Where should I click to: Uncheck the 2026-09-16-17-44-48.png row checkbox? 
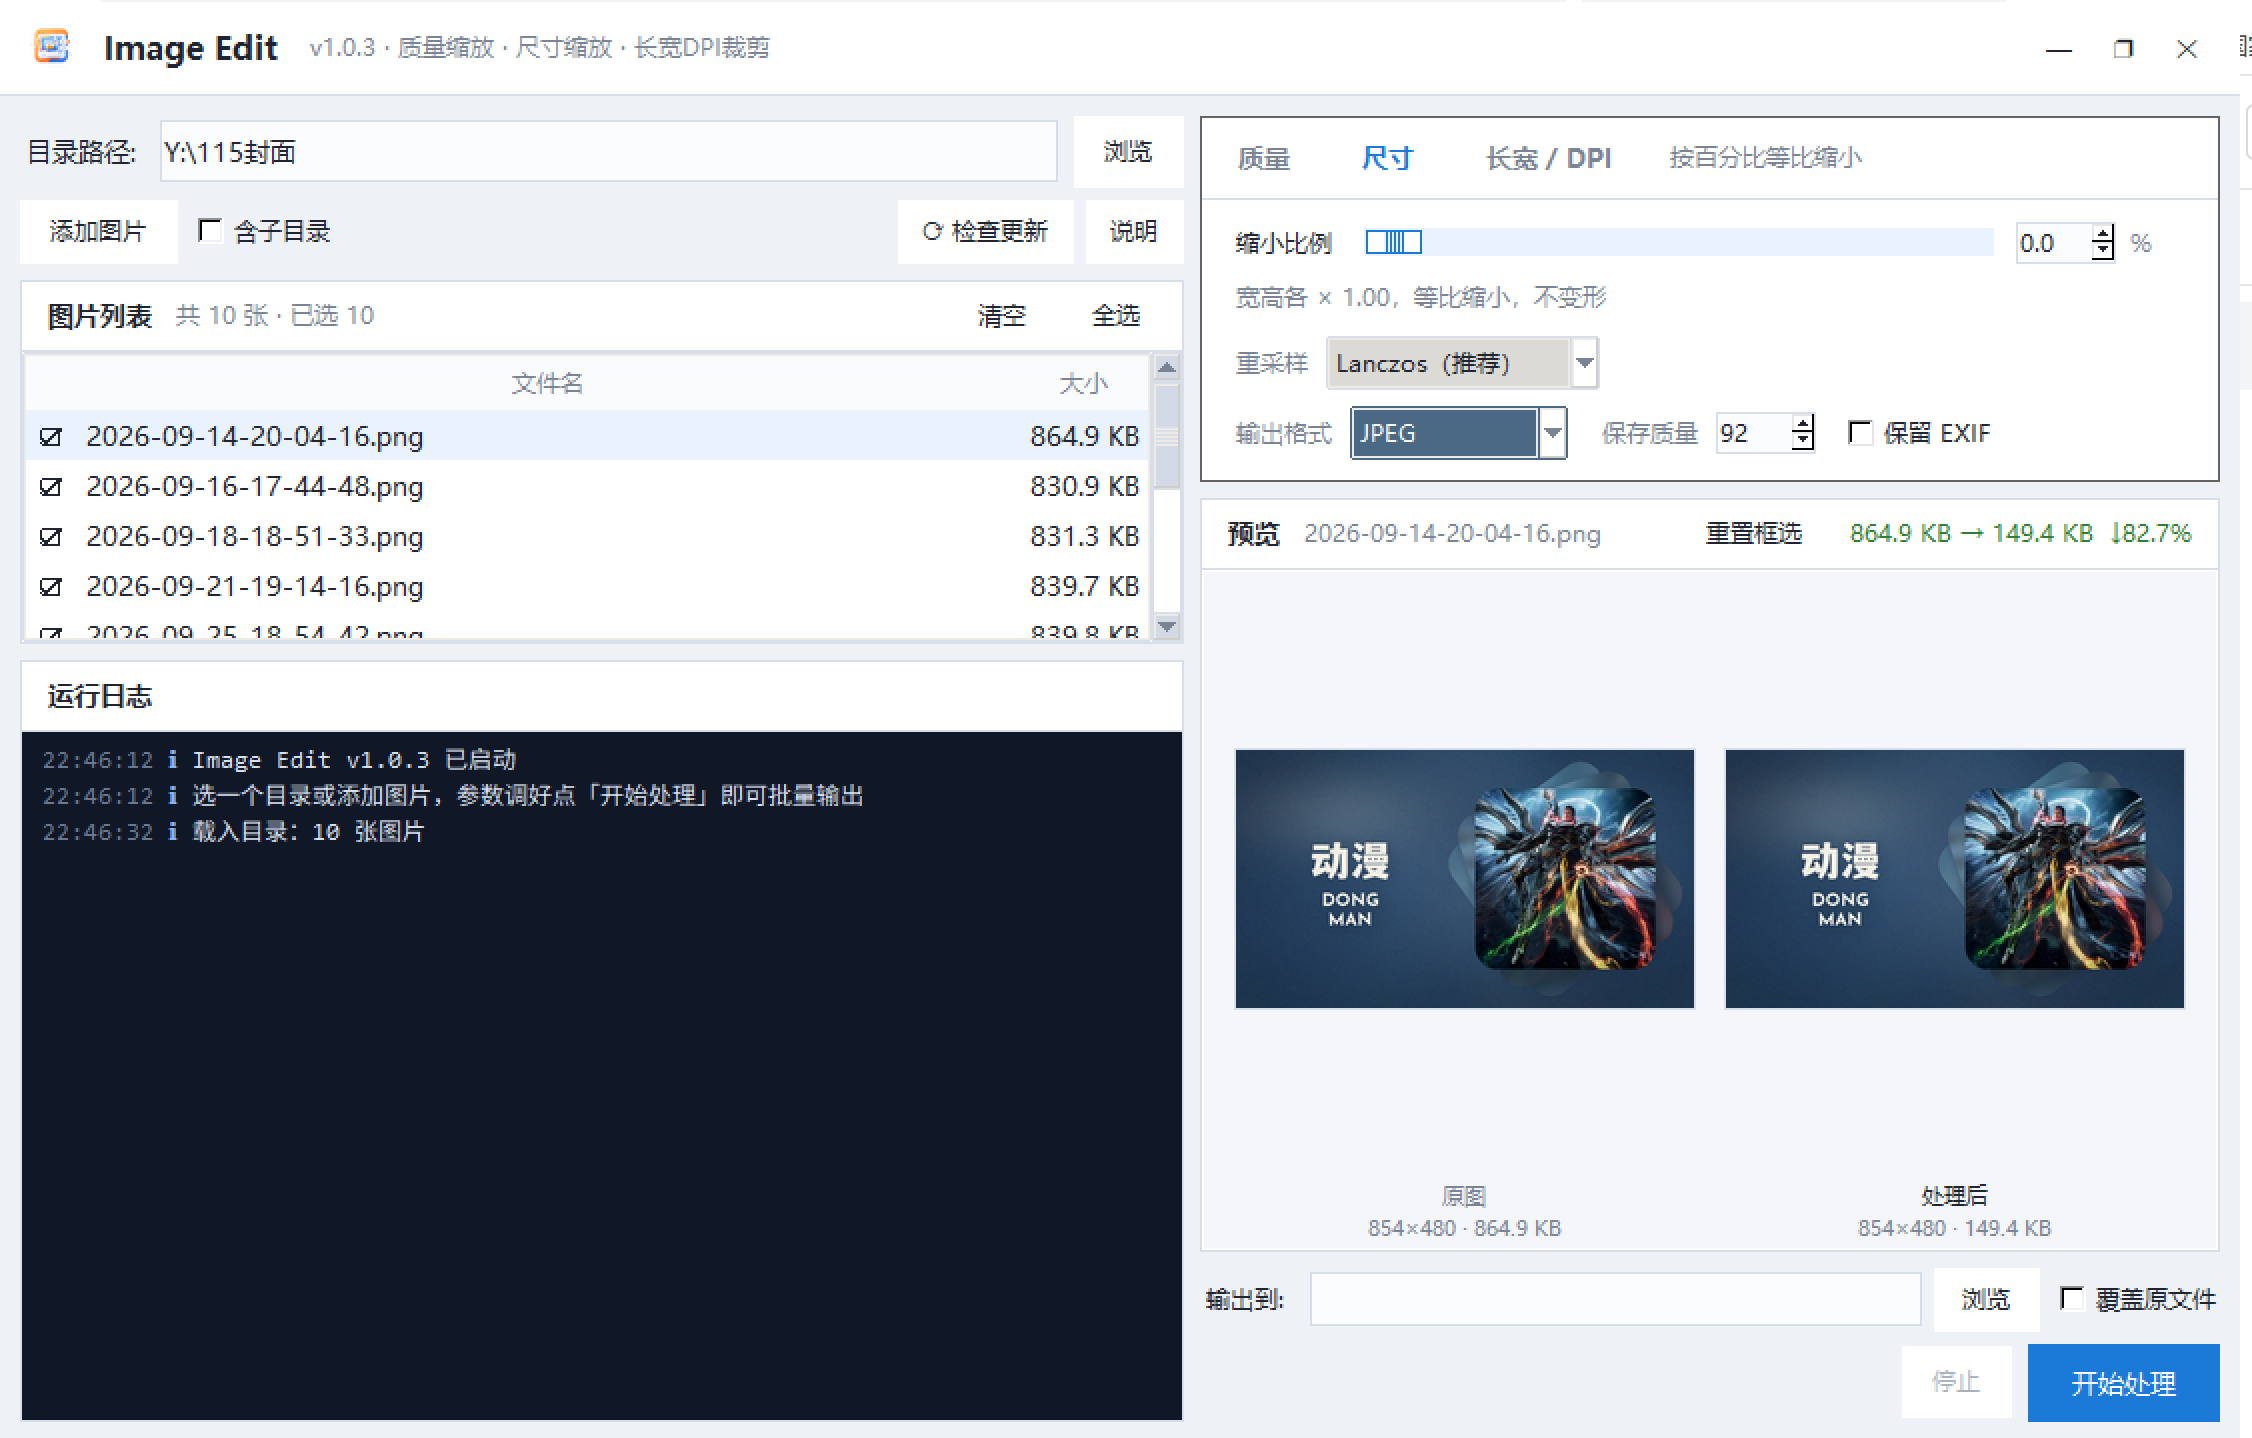point(51,487)
